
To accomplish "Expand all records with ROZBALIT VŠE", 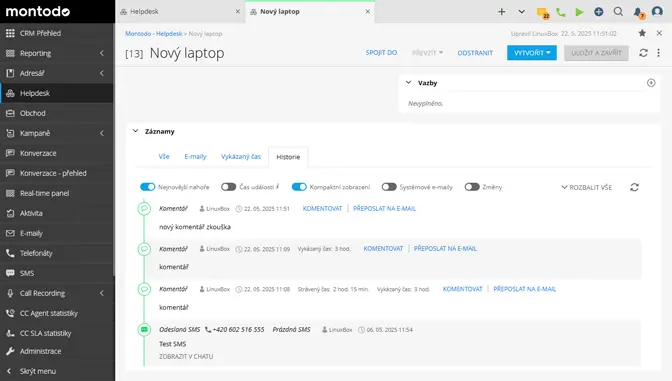I will pyautogui.click(x=587, y=187).
